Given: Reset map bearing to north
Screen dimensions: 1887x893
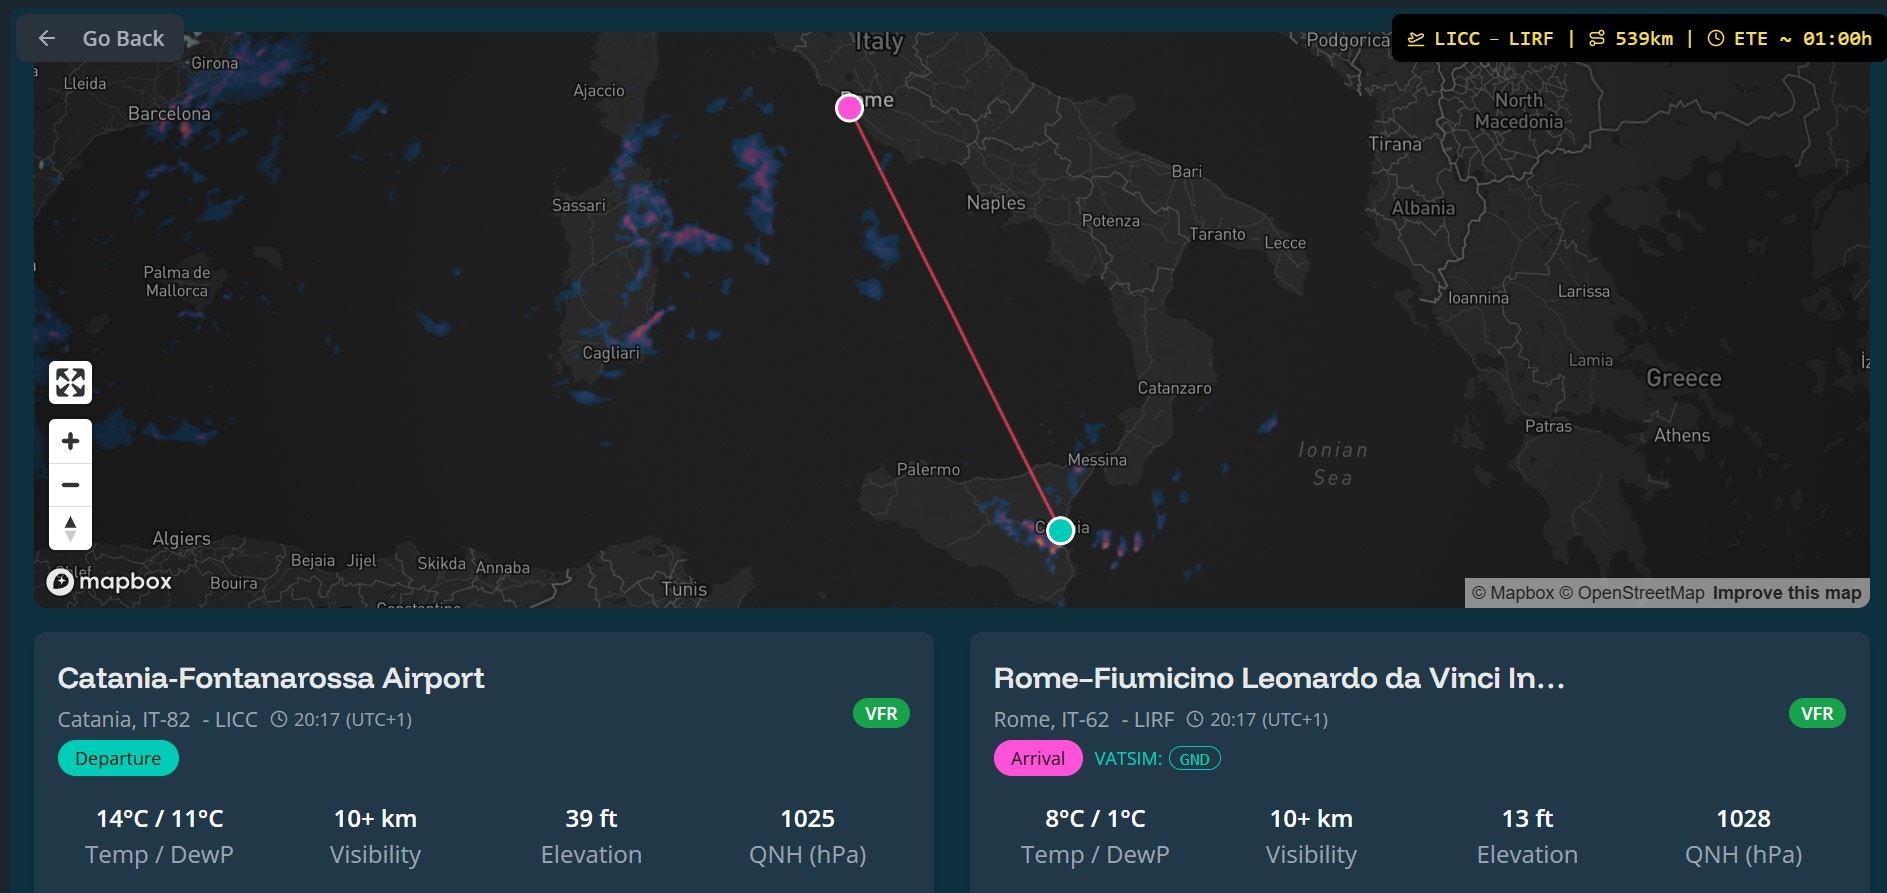Looking at the screenshot, I should coord(70,528).
